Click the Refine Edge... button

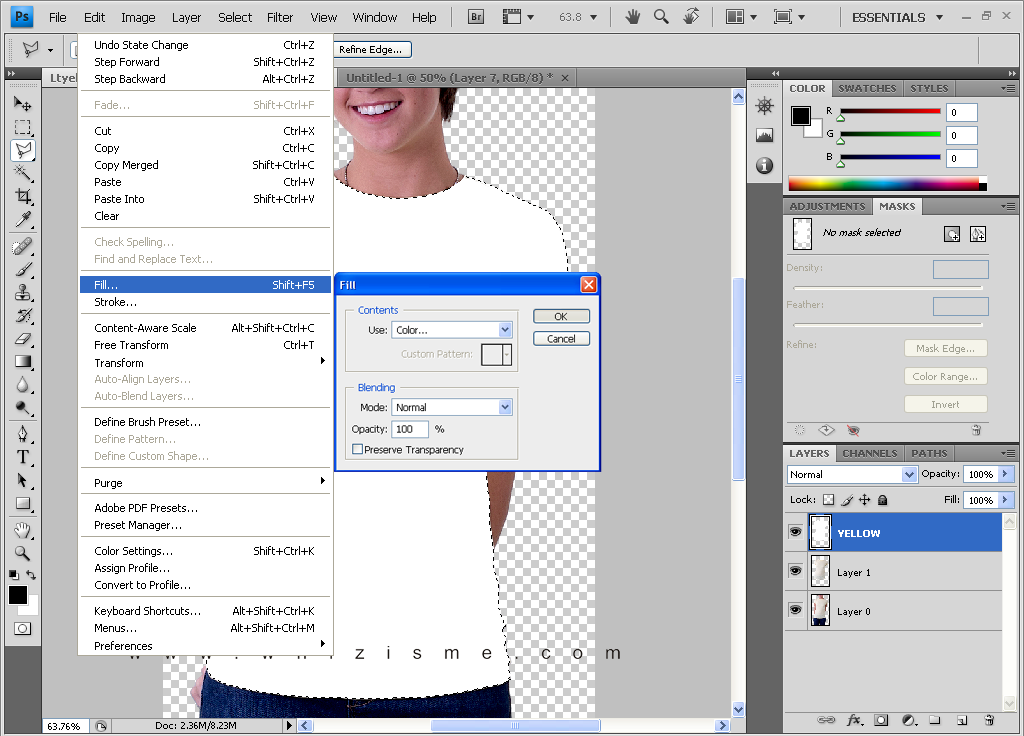[370, 49]
